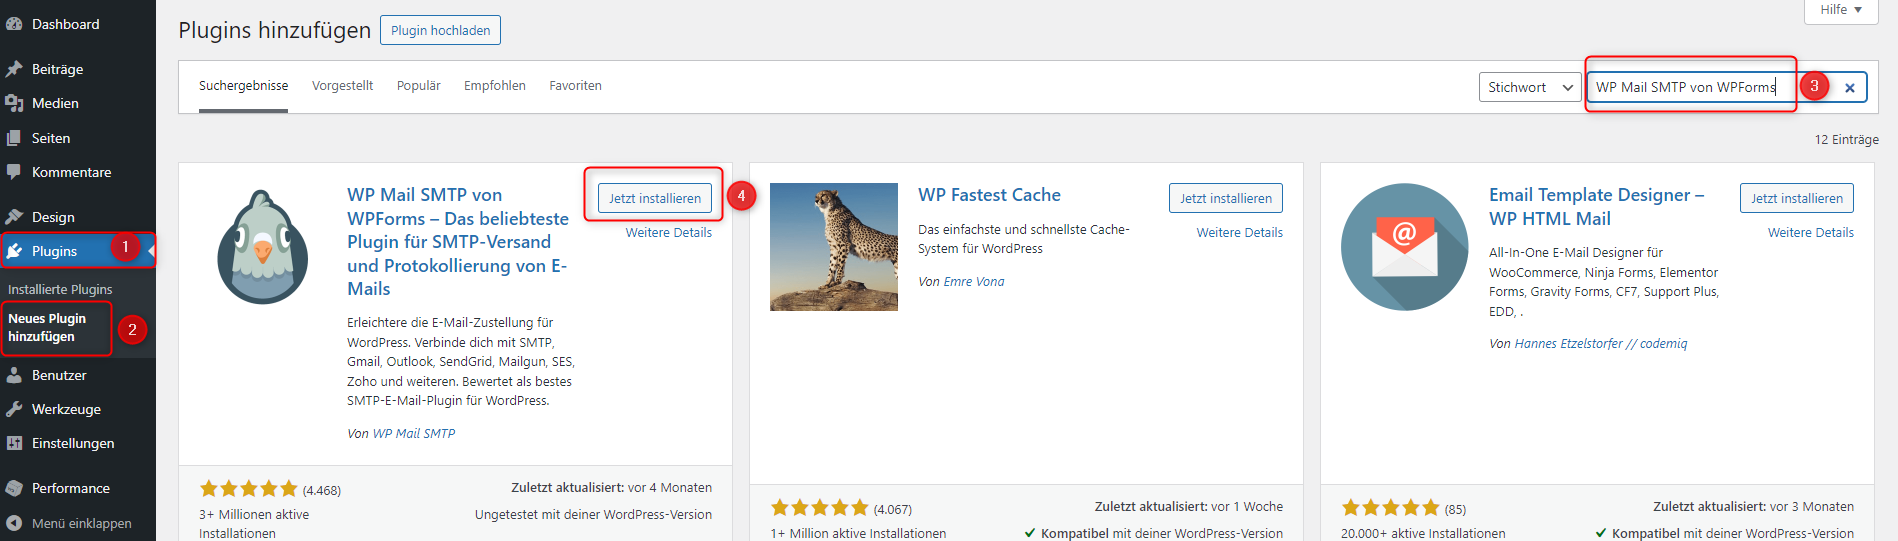The height and width of the screenshot is (541, 1898).
Task: Click the Medien media icon
Action: coord(14,103)
